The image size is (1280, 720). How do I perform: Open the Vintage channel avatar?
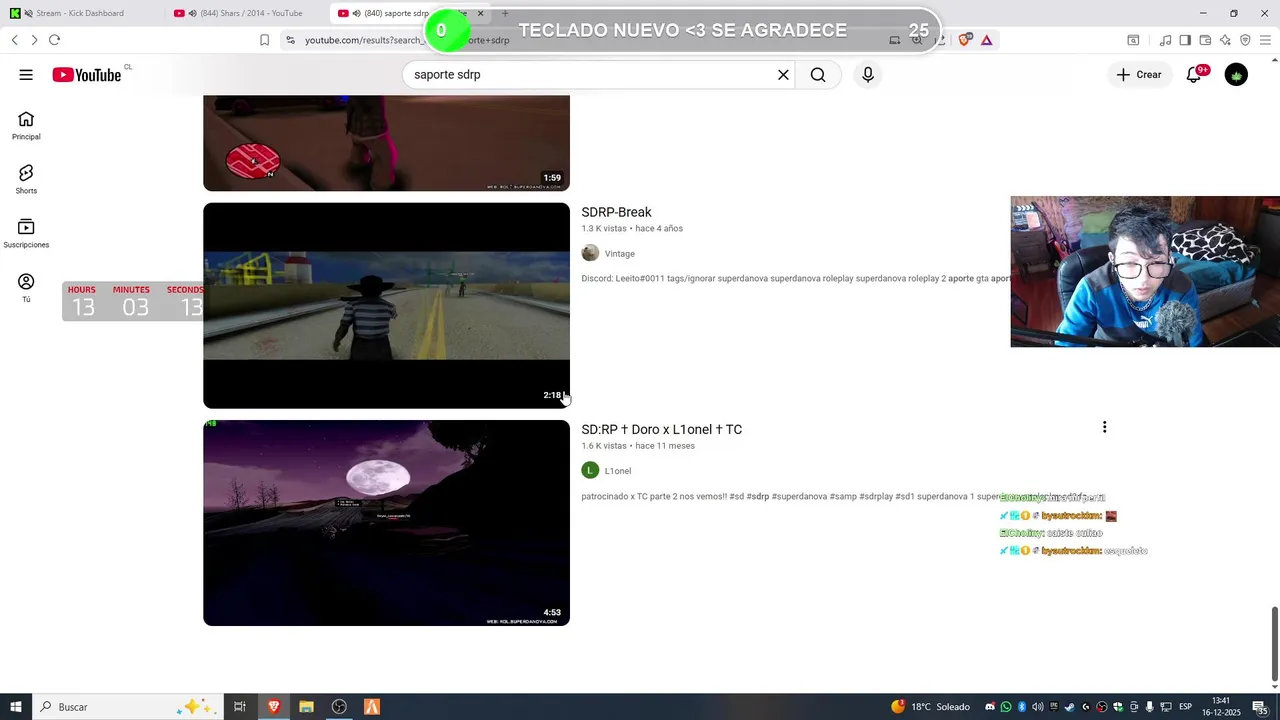click(590, 253)
